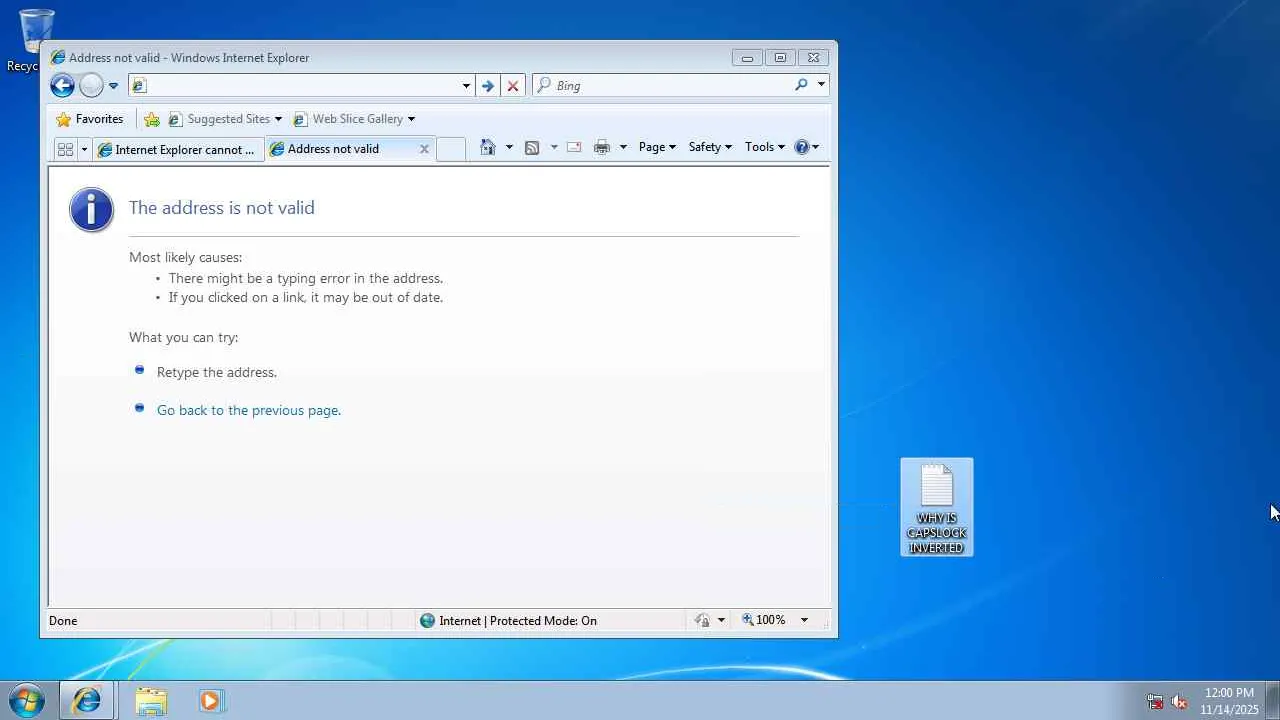Click the Home page icon
Image resolution: width=1280 pixels, height=720 pixels.
[488, 147]
